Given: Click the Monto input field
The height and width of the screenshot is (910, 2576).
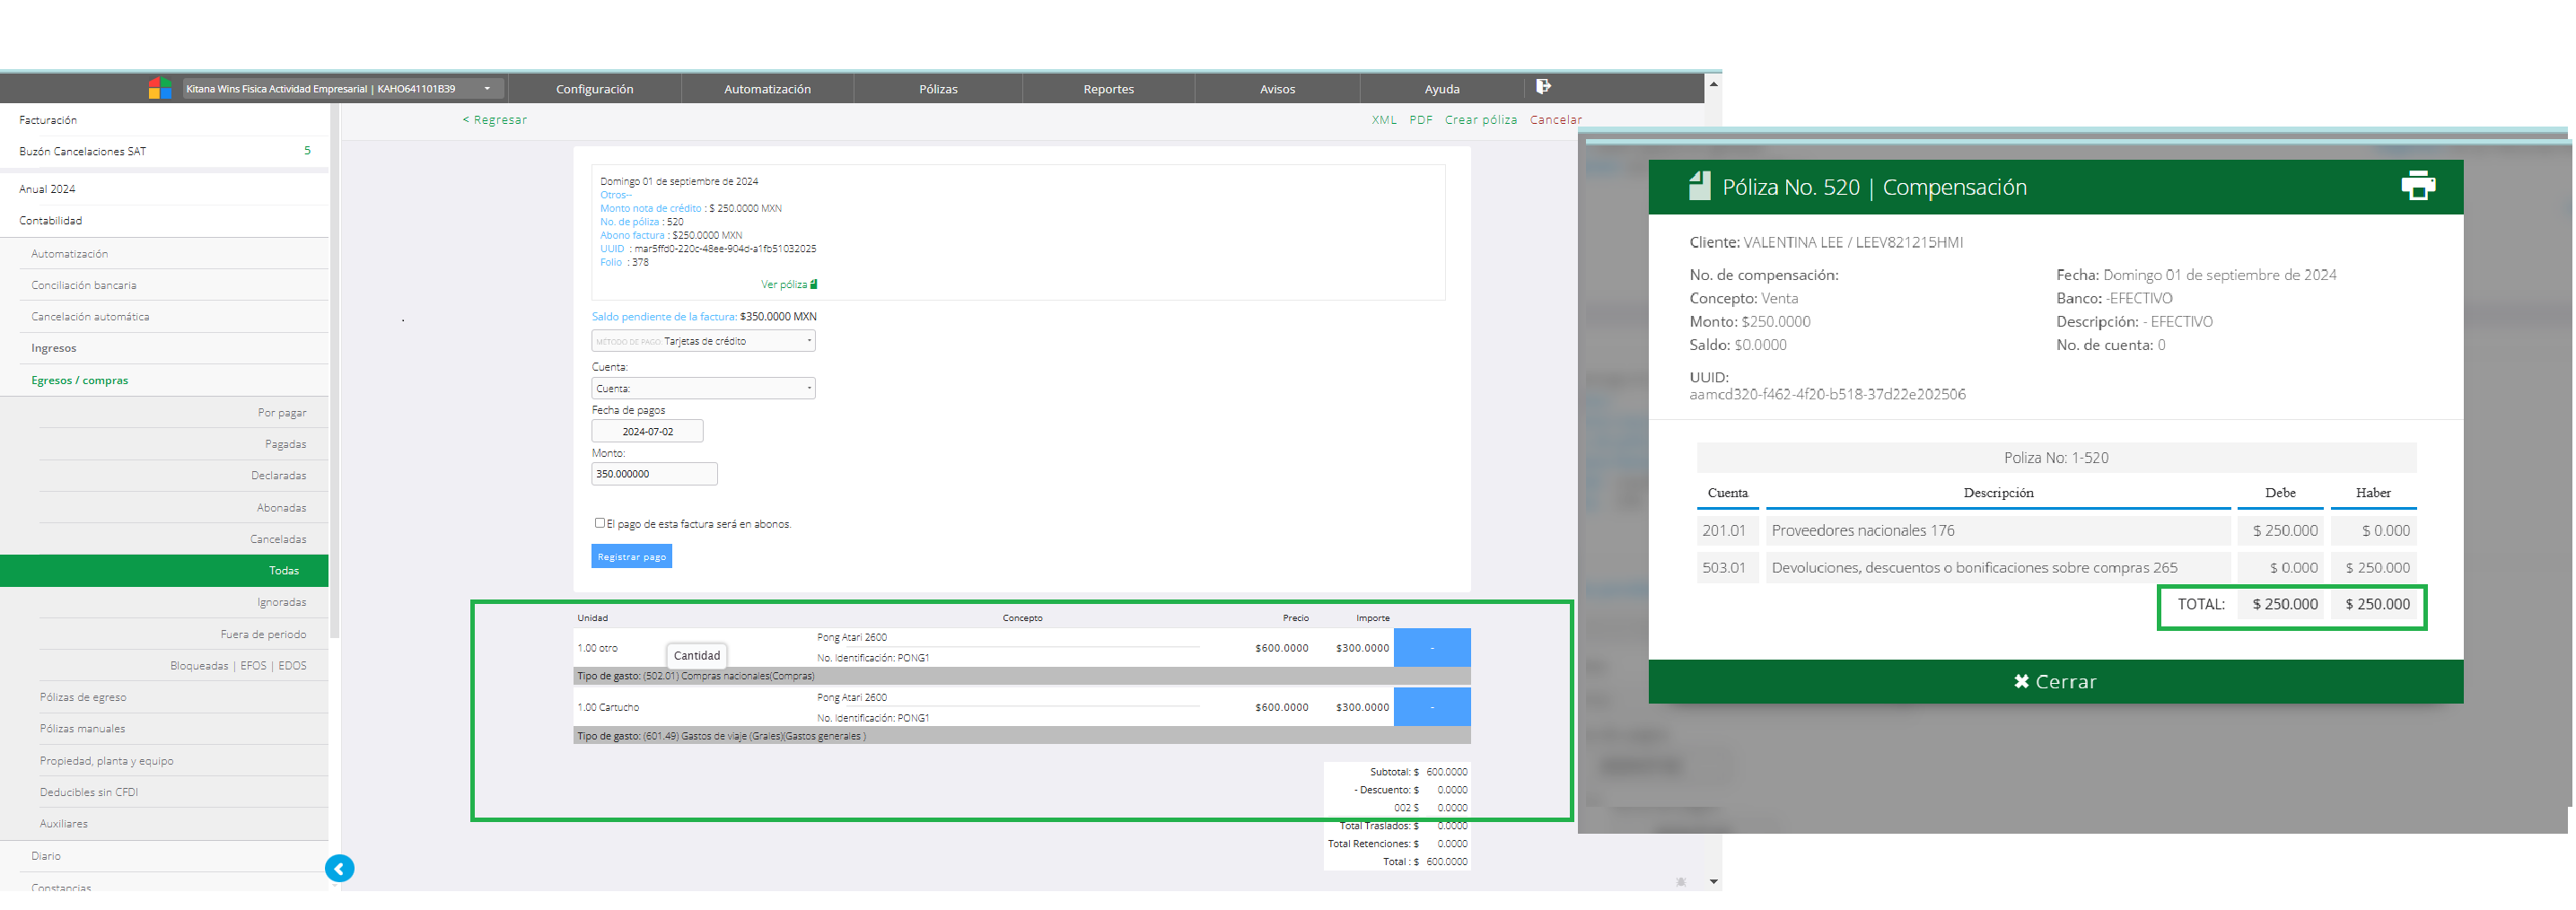Looking at the screenshot, I should tap(654, 474).
